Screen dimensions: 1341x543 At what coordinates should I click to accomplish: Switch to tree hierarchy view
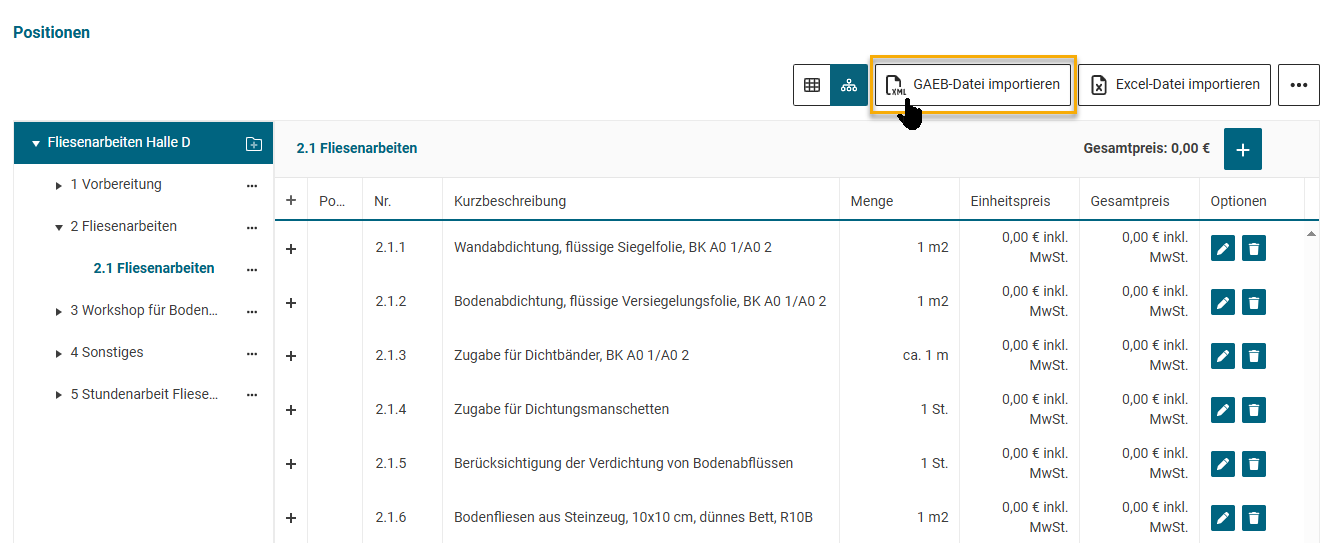849,85
